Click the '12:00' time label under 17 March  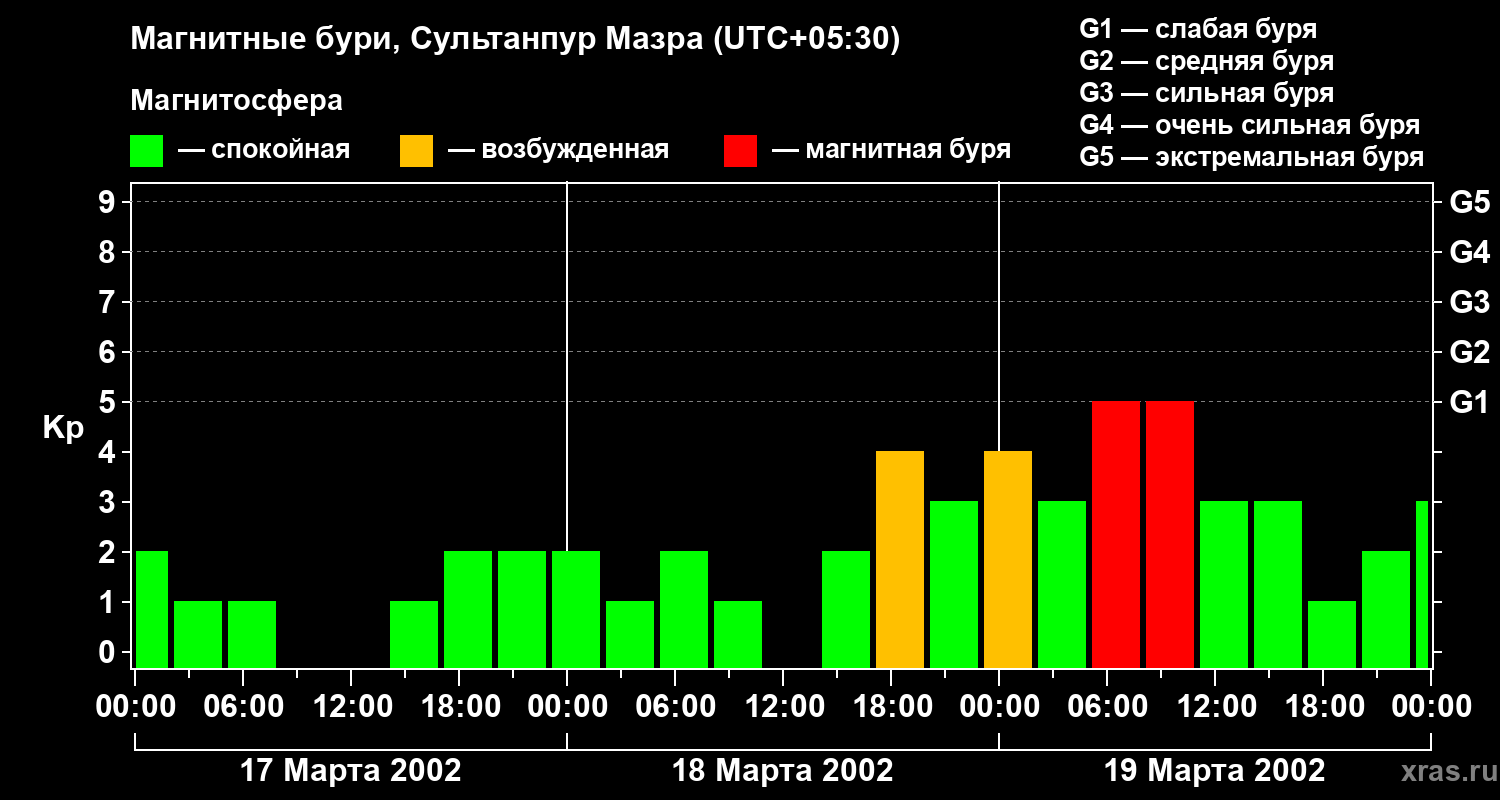[x=352, y=706]
